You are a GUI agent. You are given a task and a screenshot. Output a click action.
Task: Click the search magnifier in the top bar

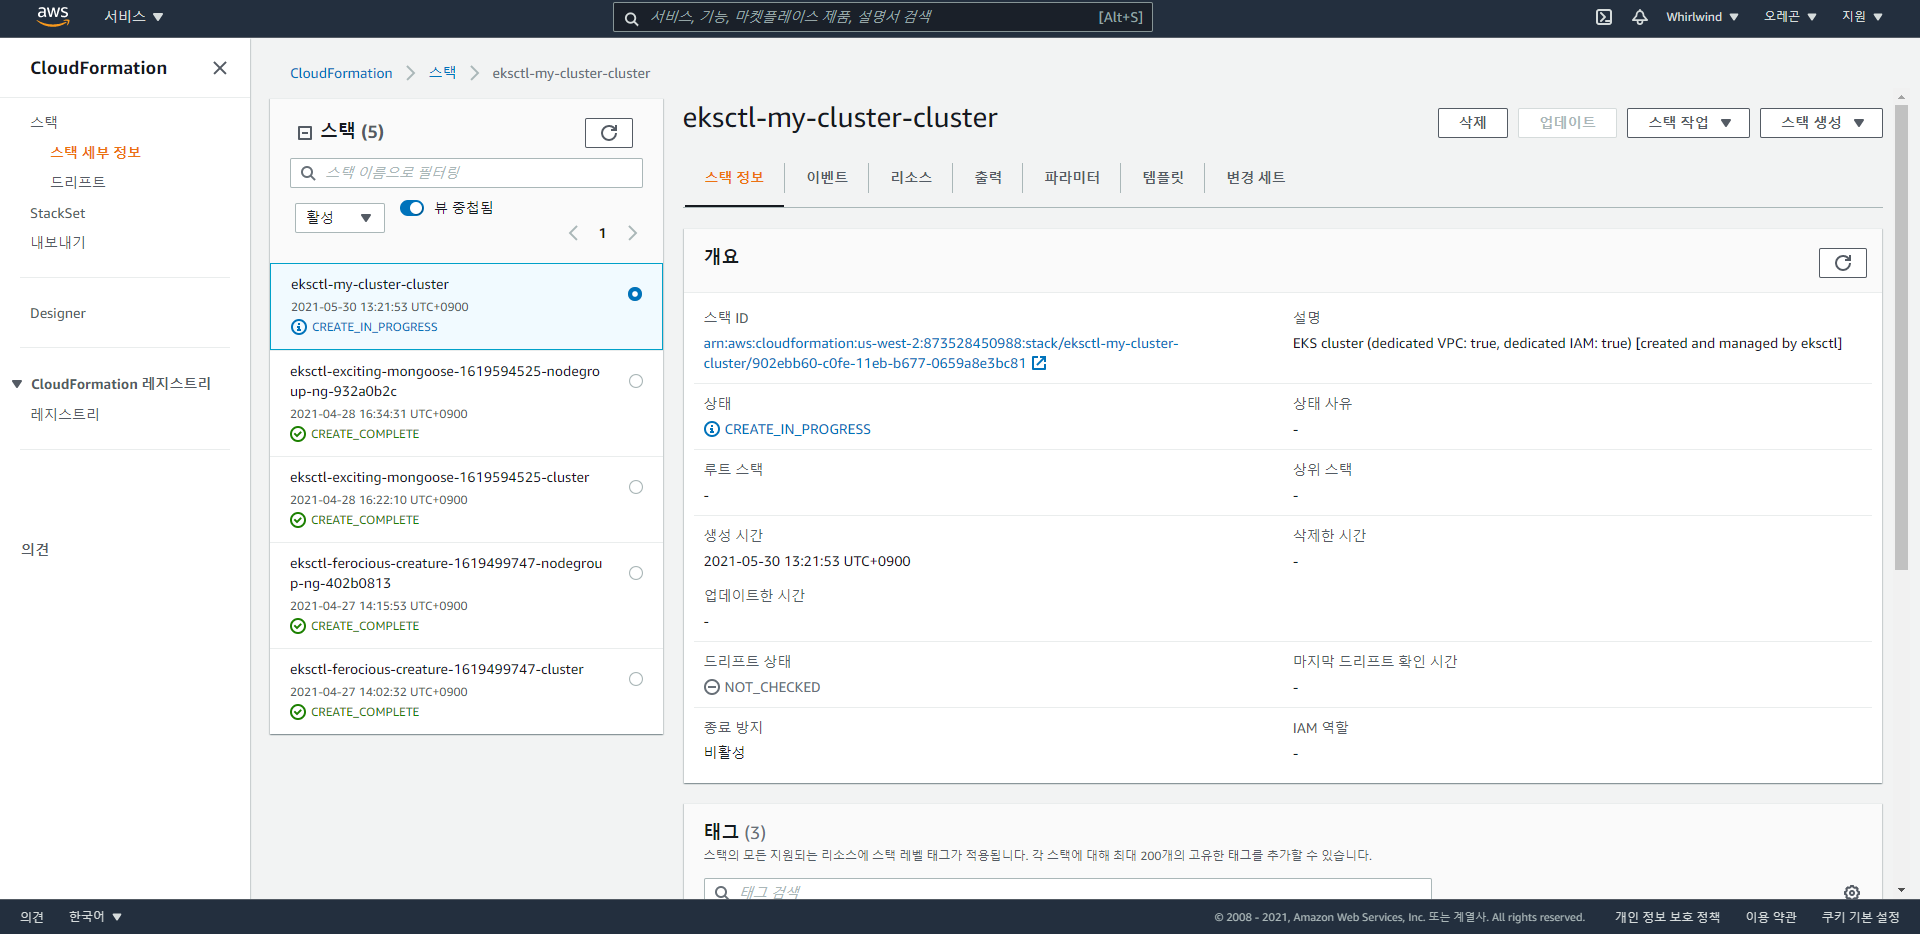pyautogui.click(x=632, y=18)
